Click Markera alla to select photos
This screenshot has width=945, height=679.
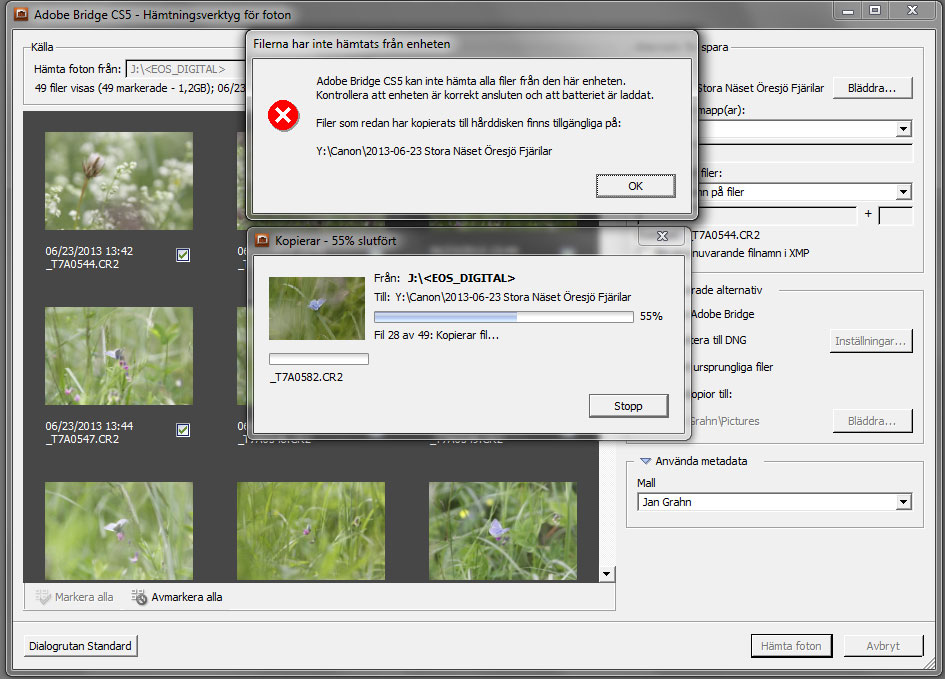(x=84, y=597)
